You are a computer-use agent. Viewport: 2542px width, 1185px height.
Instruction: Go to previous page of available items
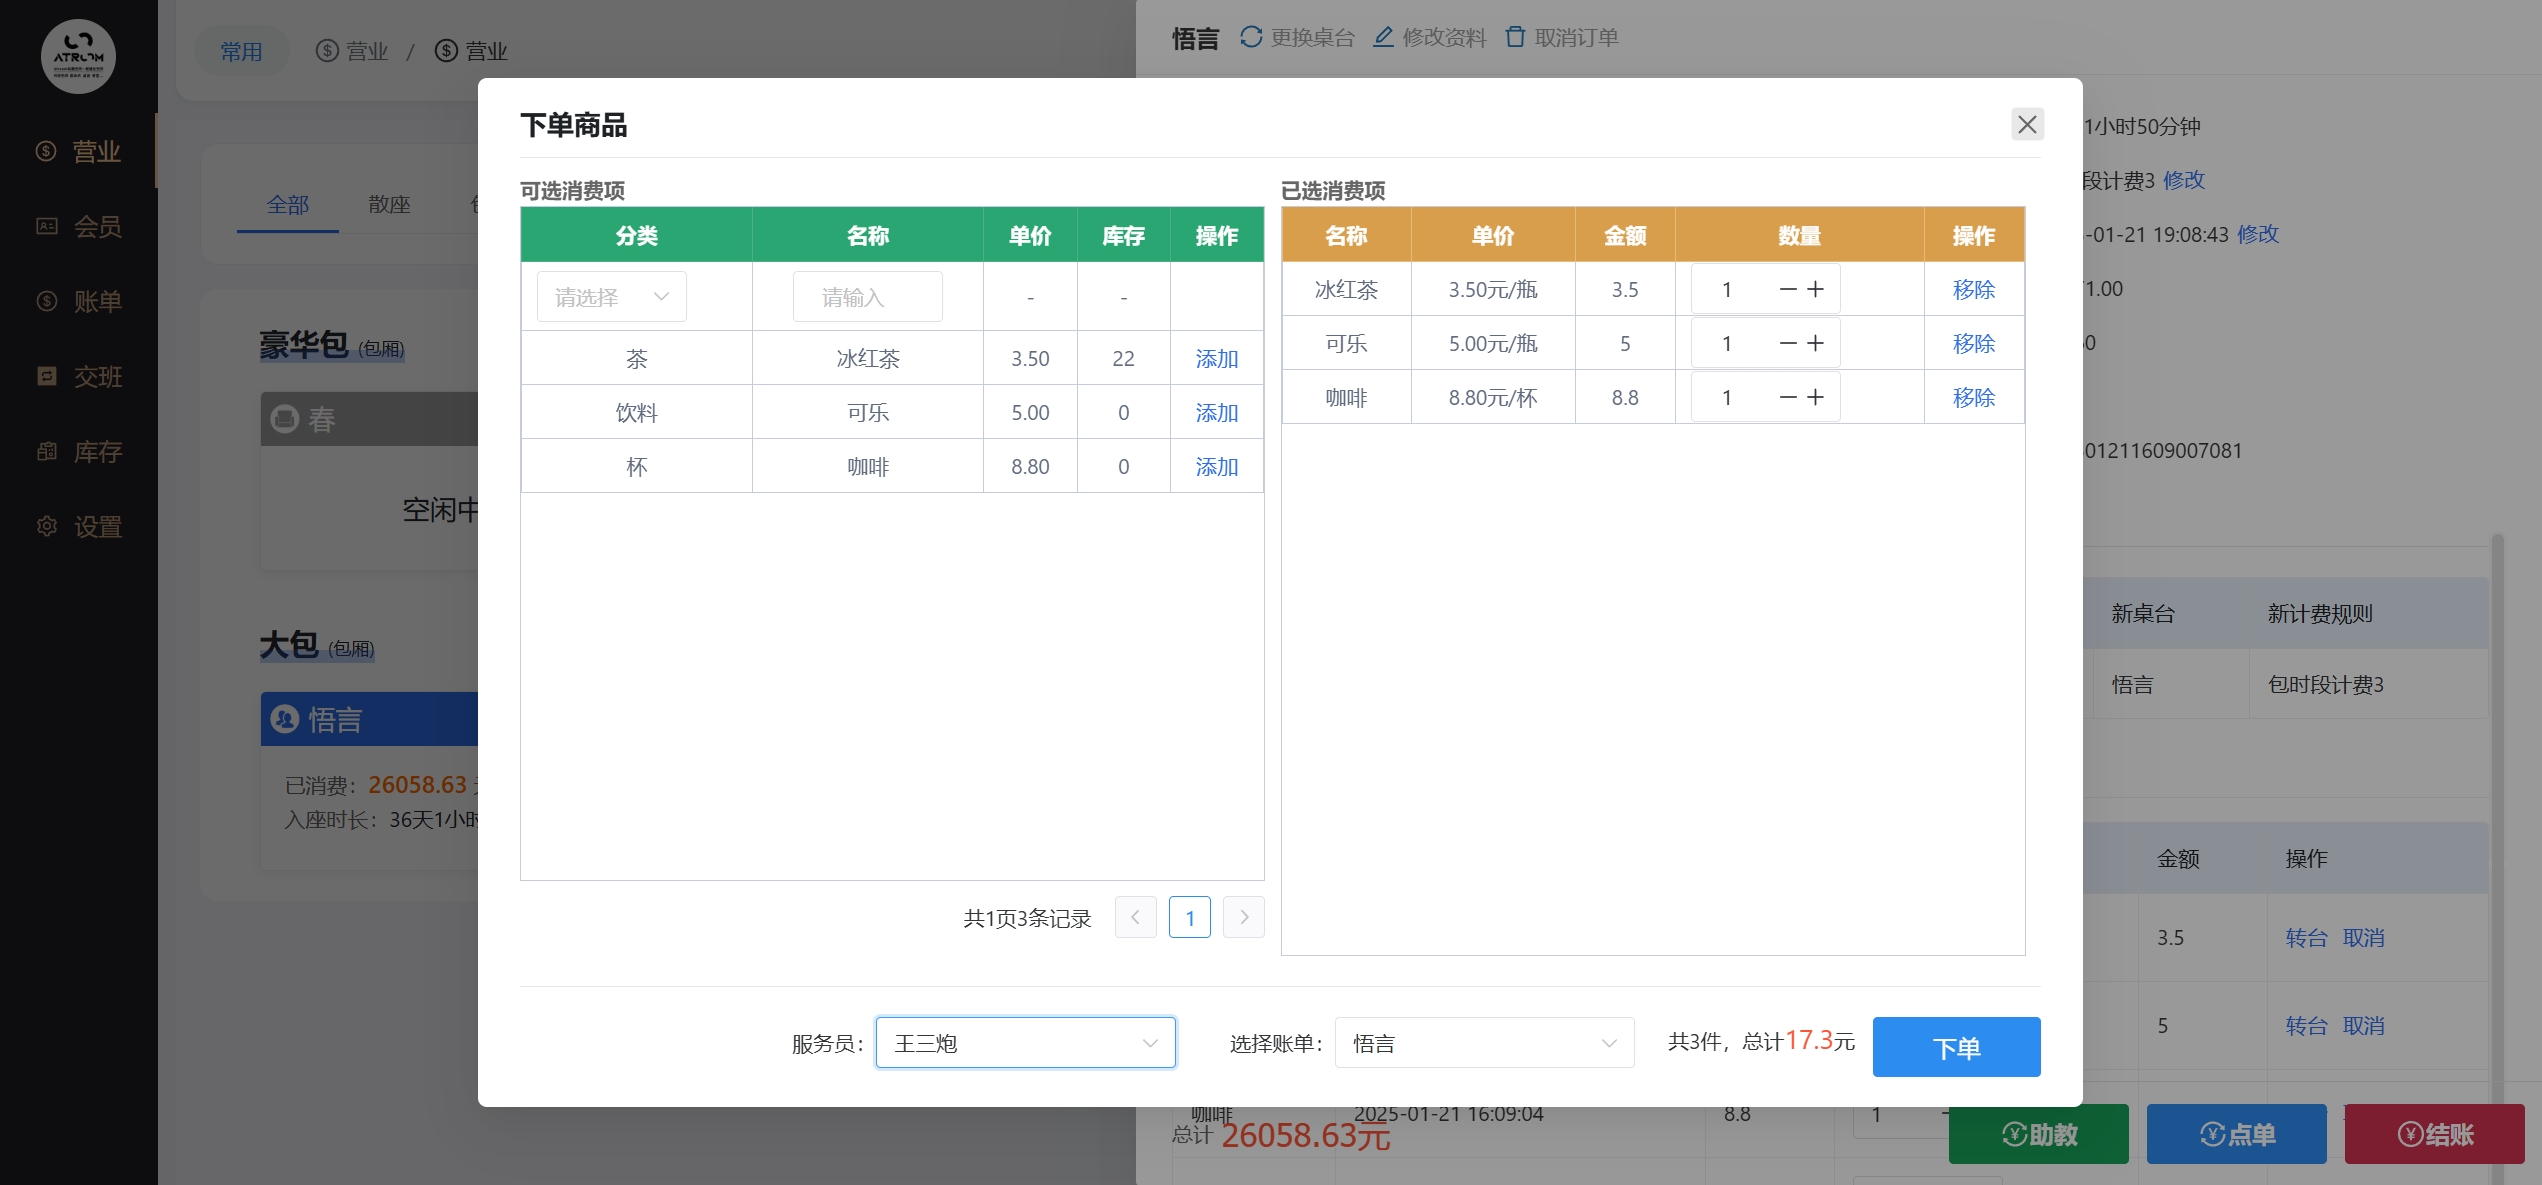1135,917
